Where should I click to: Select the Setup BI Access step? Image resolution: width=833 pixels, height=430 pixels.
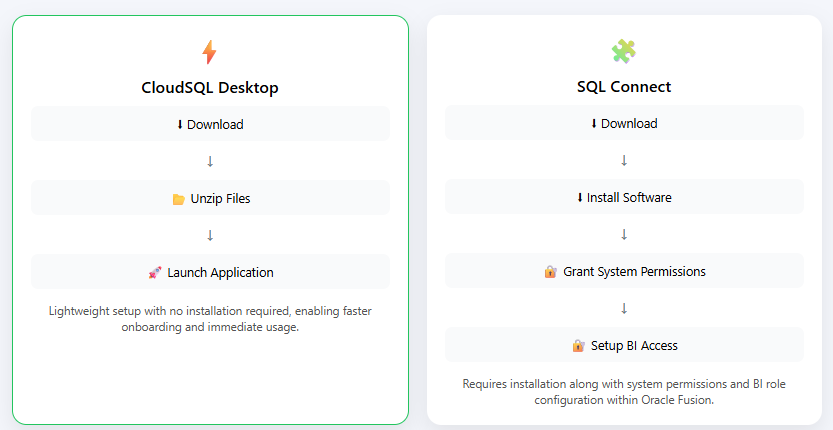624,345
